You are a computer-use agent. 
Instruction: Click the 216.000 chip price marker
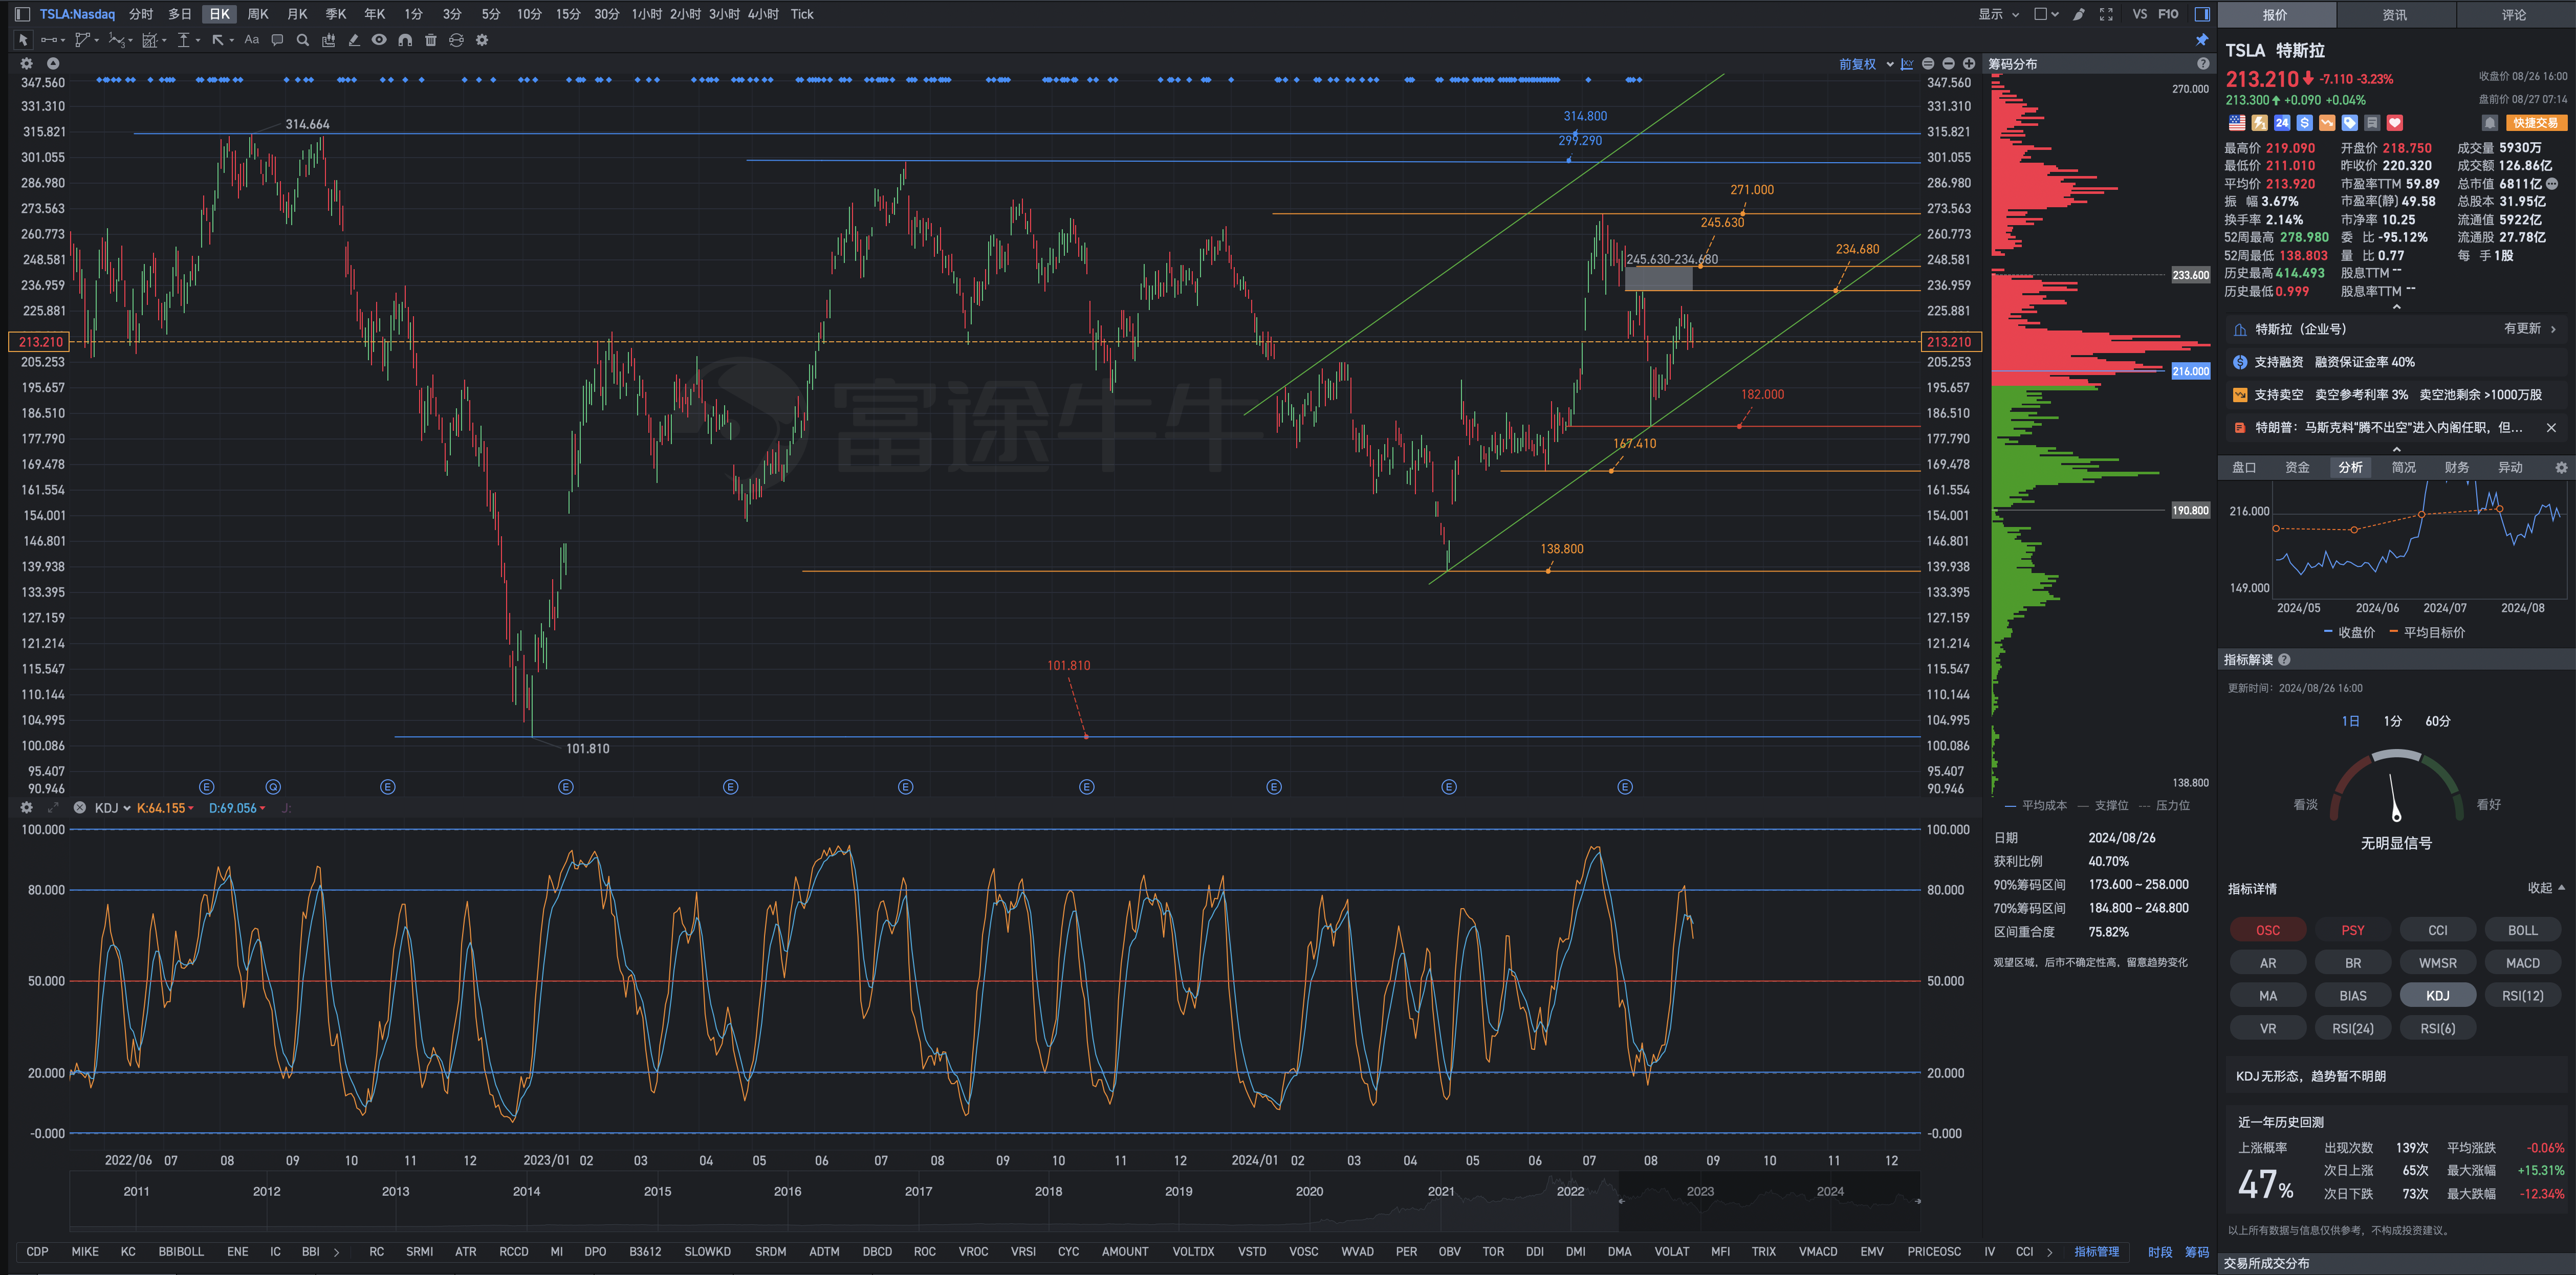tap(2190, 371)
